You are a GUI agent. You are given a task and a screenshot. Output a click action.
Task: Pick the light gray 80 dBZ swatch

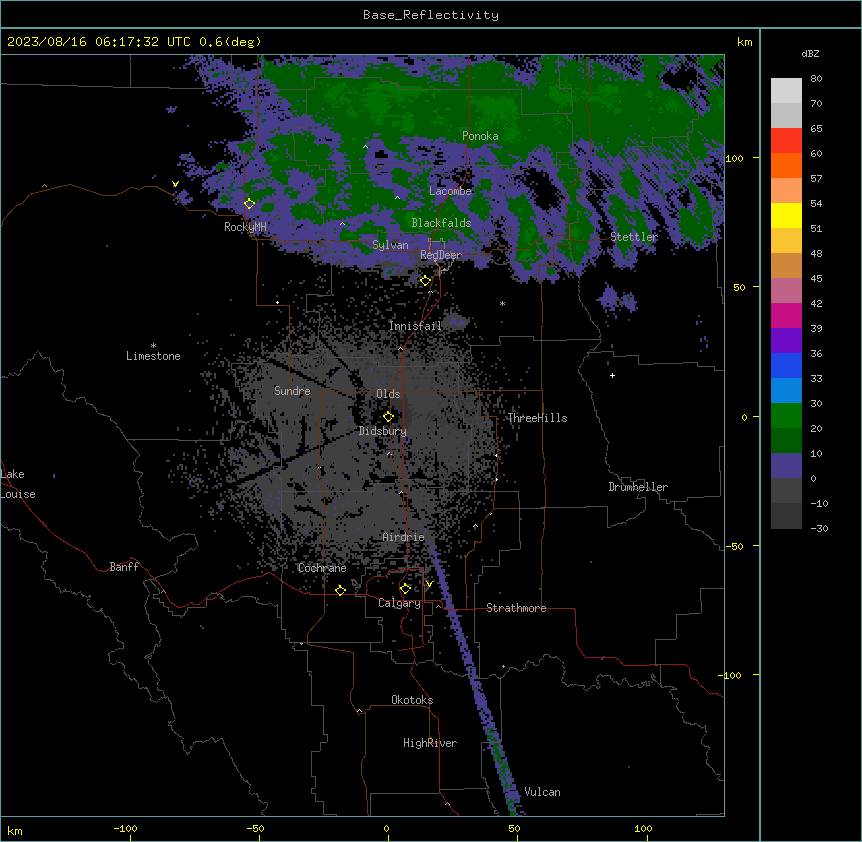click(x=786, y=90)
